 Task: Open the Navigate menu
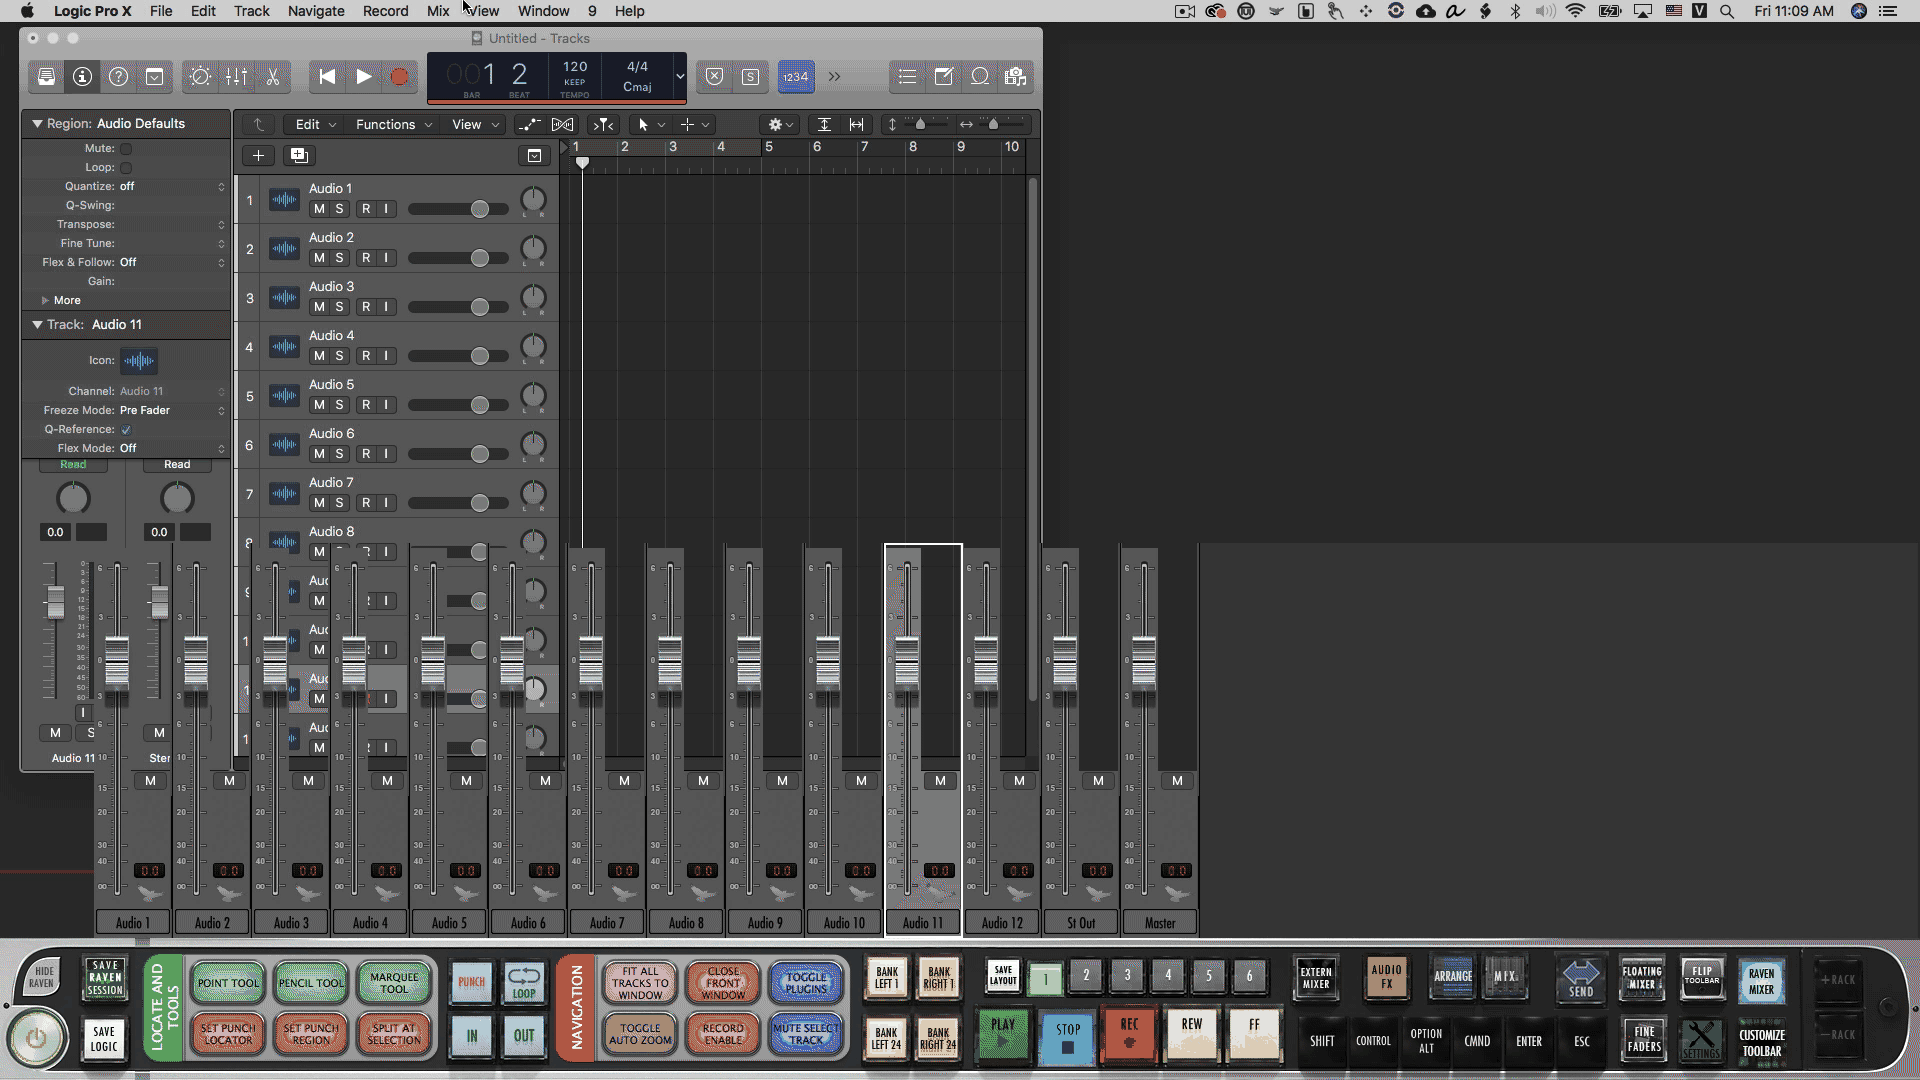316,11
